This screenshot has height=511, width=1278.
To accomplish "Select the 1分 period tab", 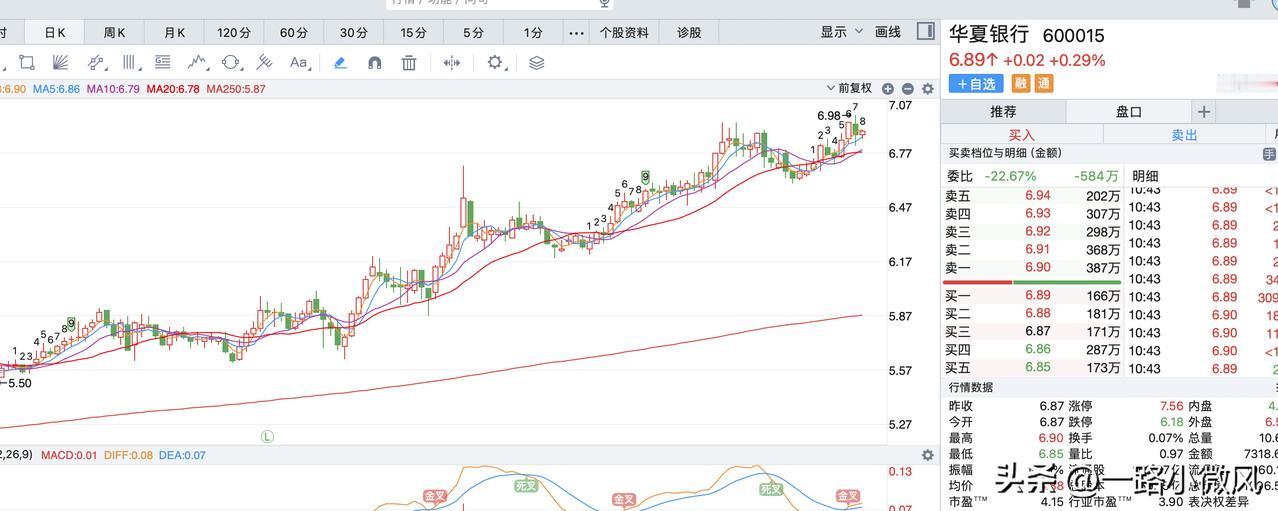I will pos(533,33).
